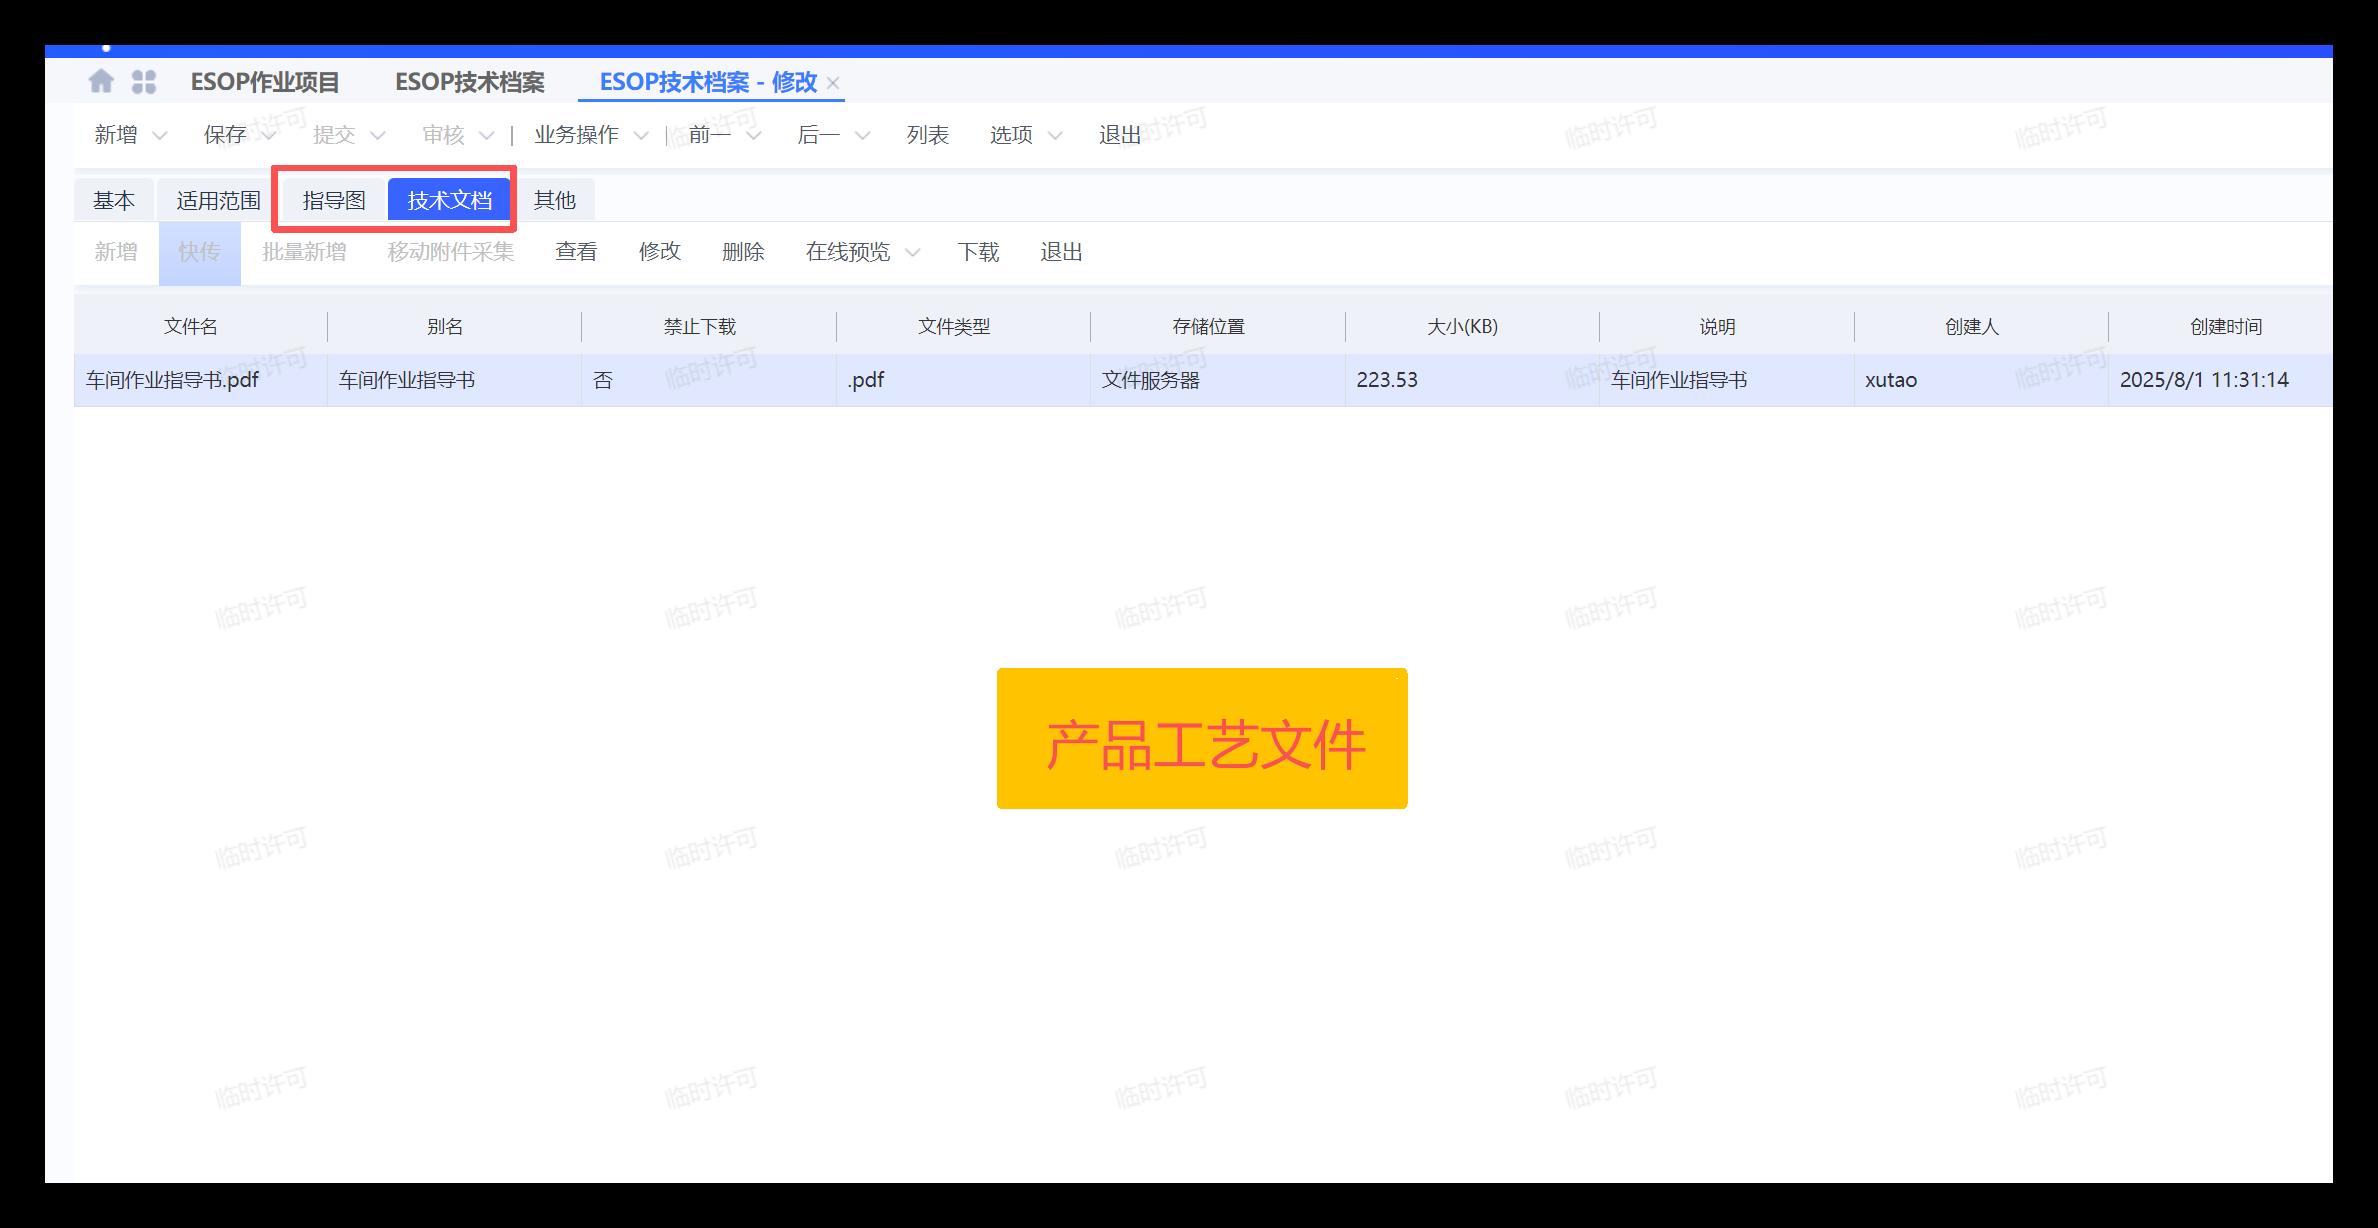Select the 车间作业指导书.pdf row
The height and width of the screenshot is (1228, 2378).
click(x=172, y=380)
